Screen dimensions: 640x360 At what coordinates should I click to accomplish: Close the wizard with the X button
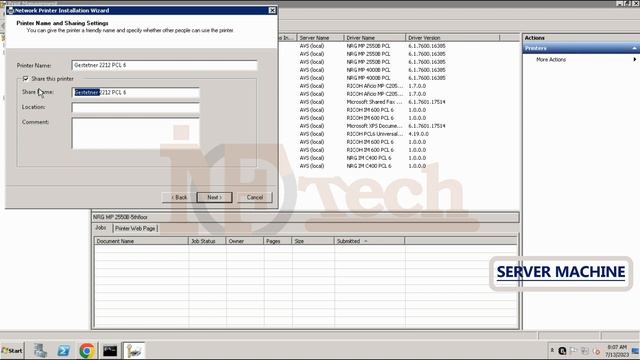(272, 10)
